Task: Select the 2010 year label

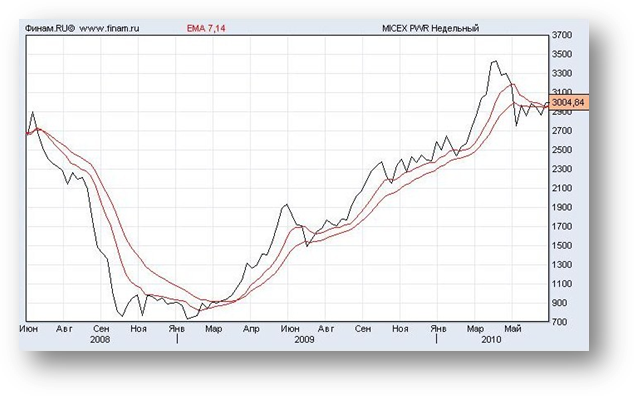Action: (491, 340)
